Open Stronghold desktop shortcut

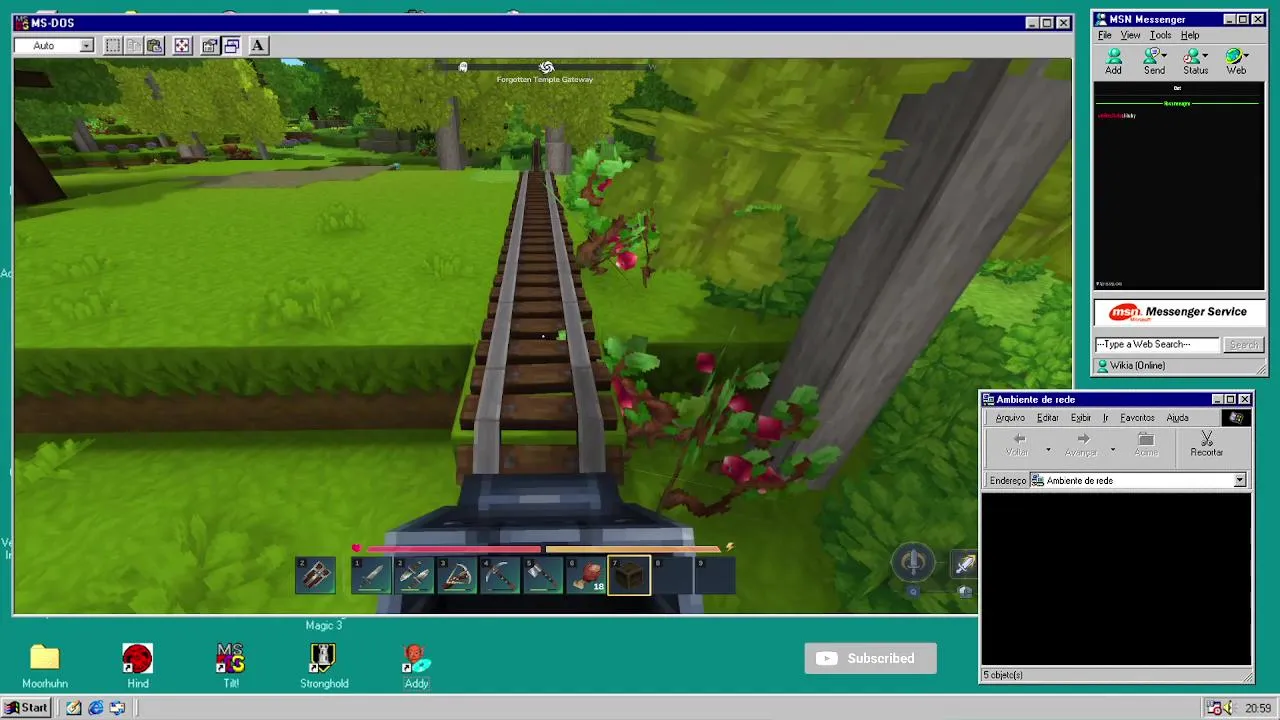coord(324,666)
